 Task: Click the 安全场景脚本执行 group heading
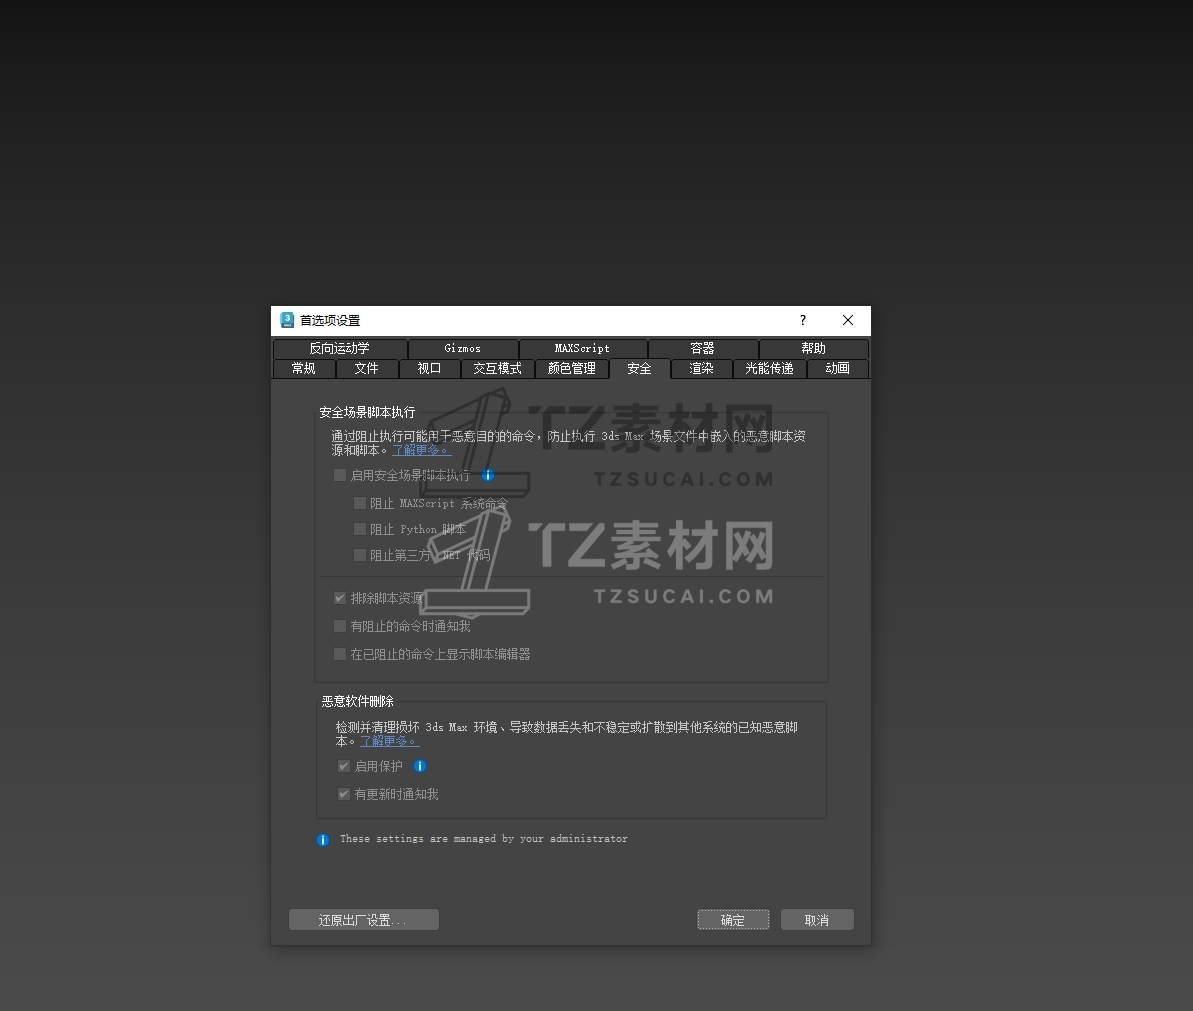(367, 412)
